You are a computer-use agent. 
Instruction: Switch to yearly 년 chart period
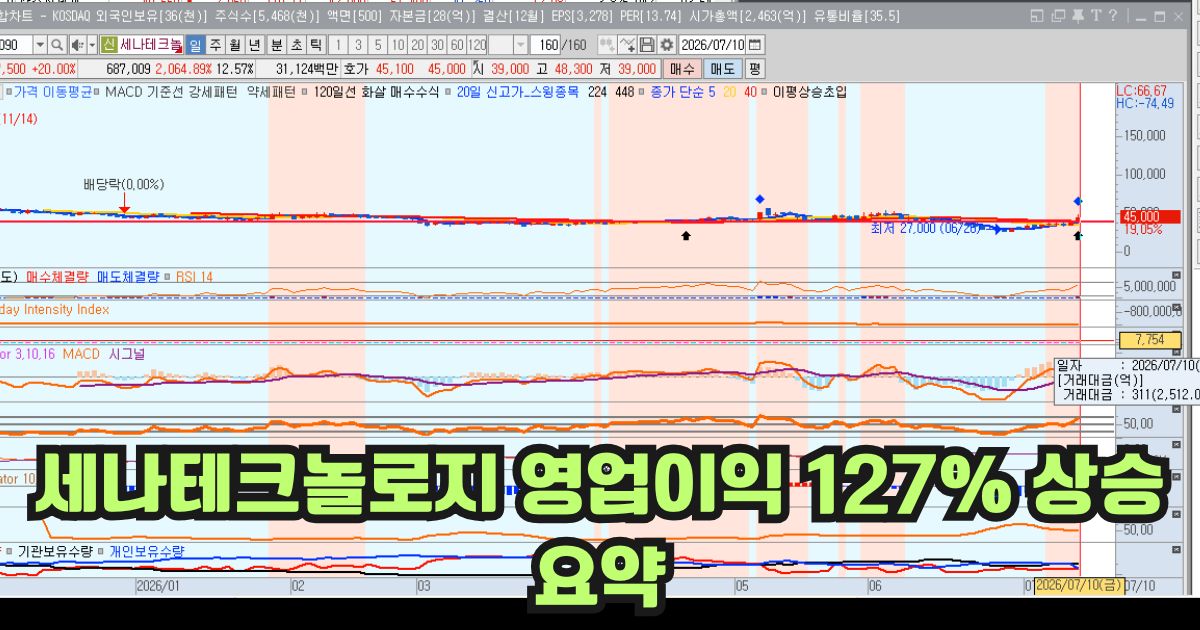(x=254, y=45)
